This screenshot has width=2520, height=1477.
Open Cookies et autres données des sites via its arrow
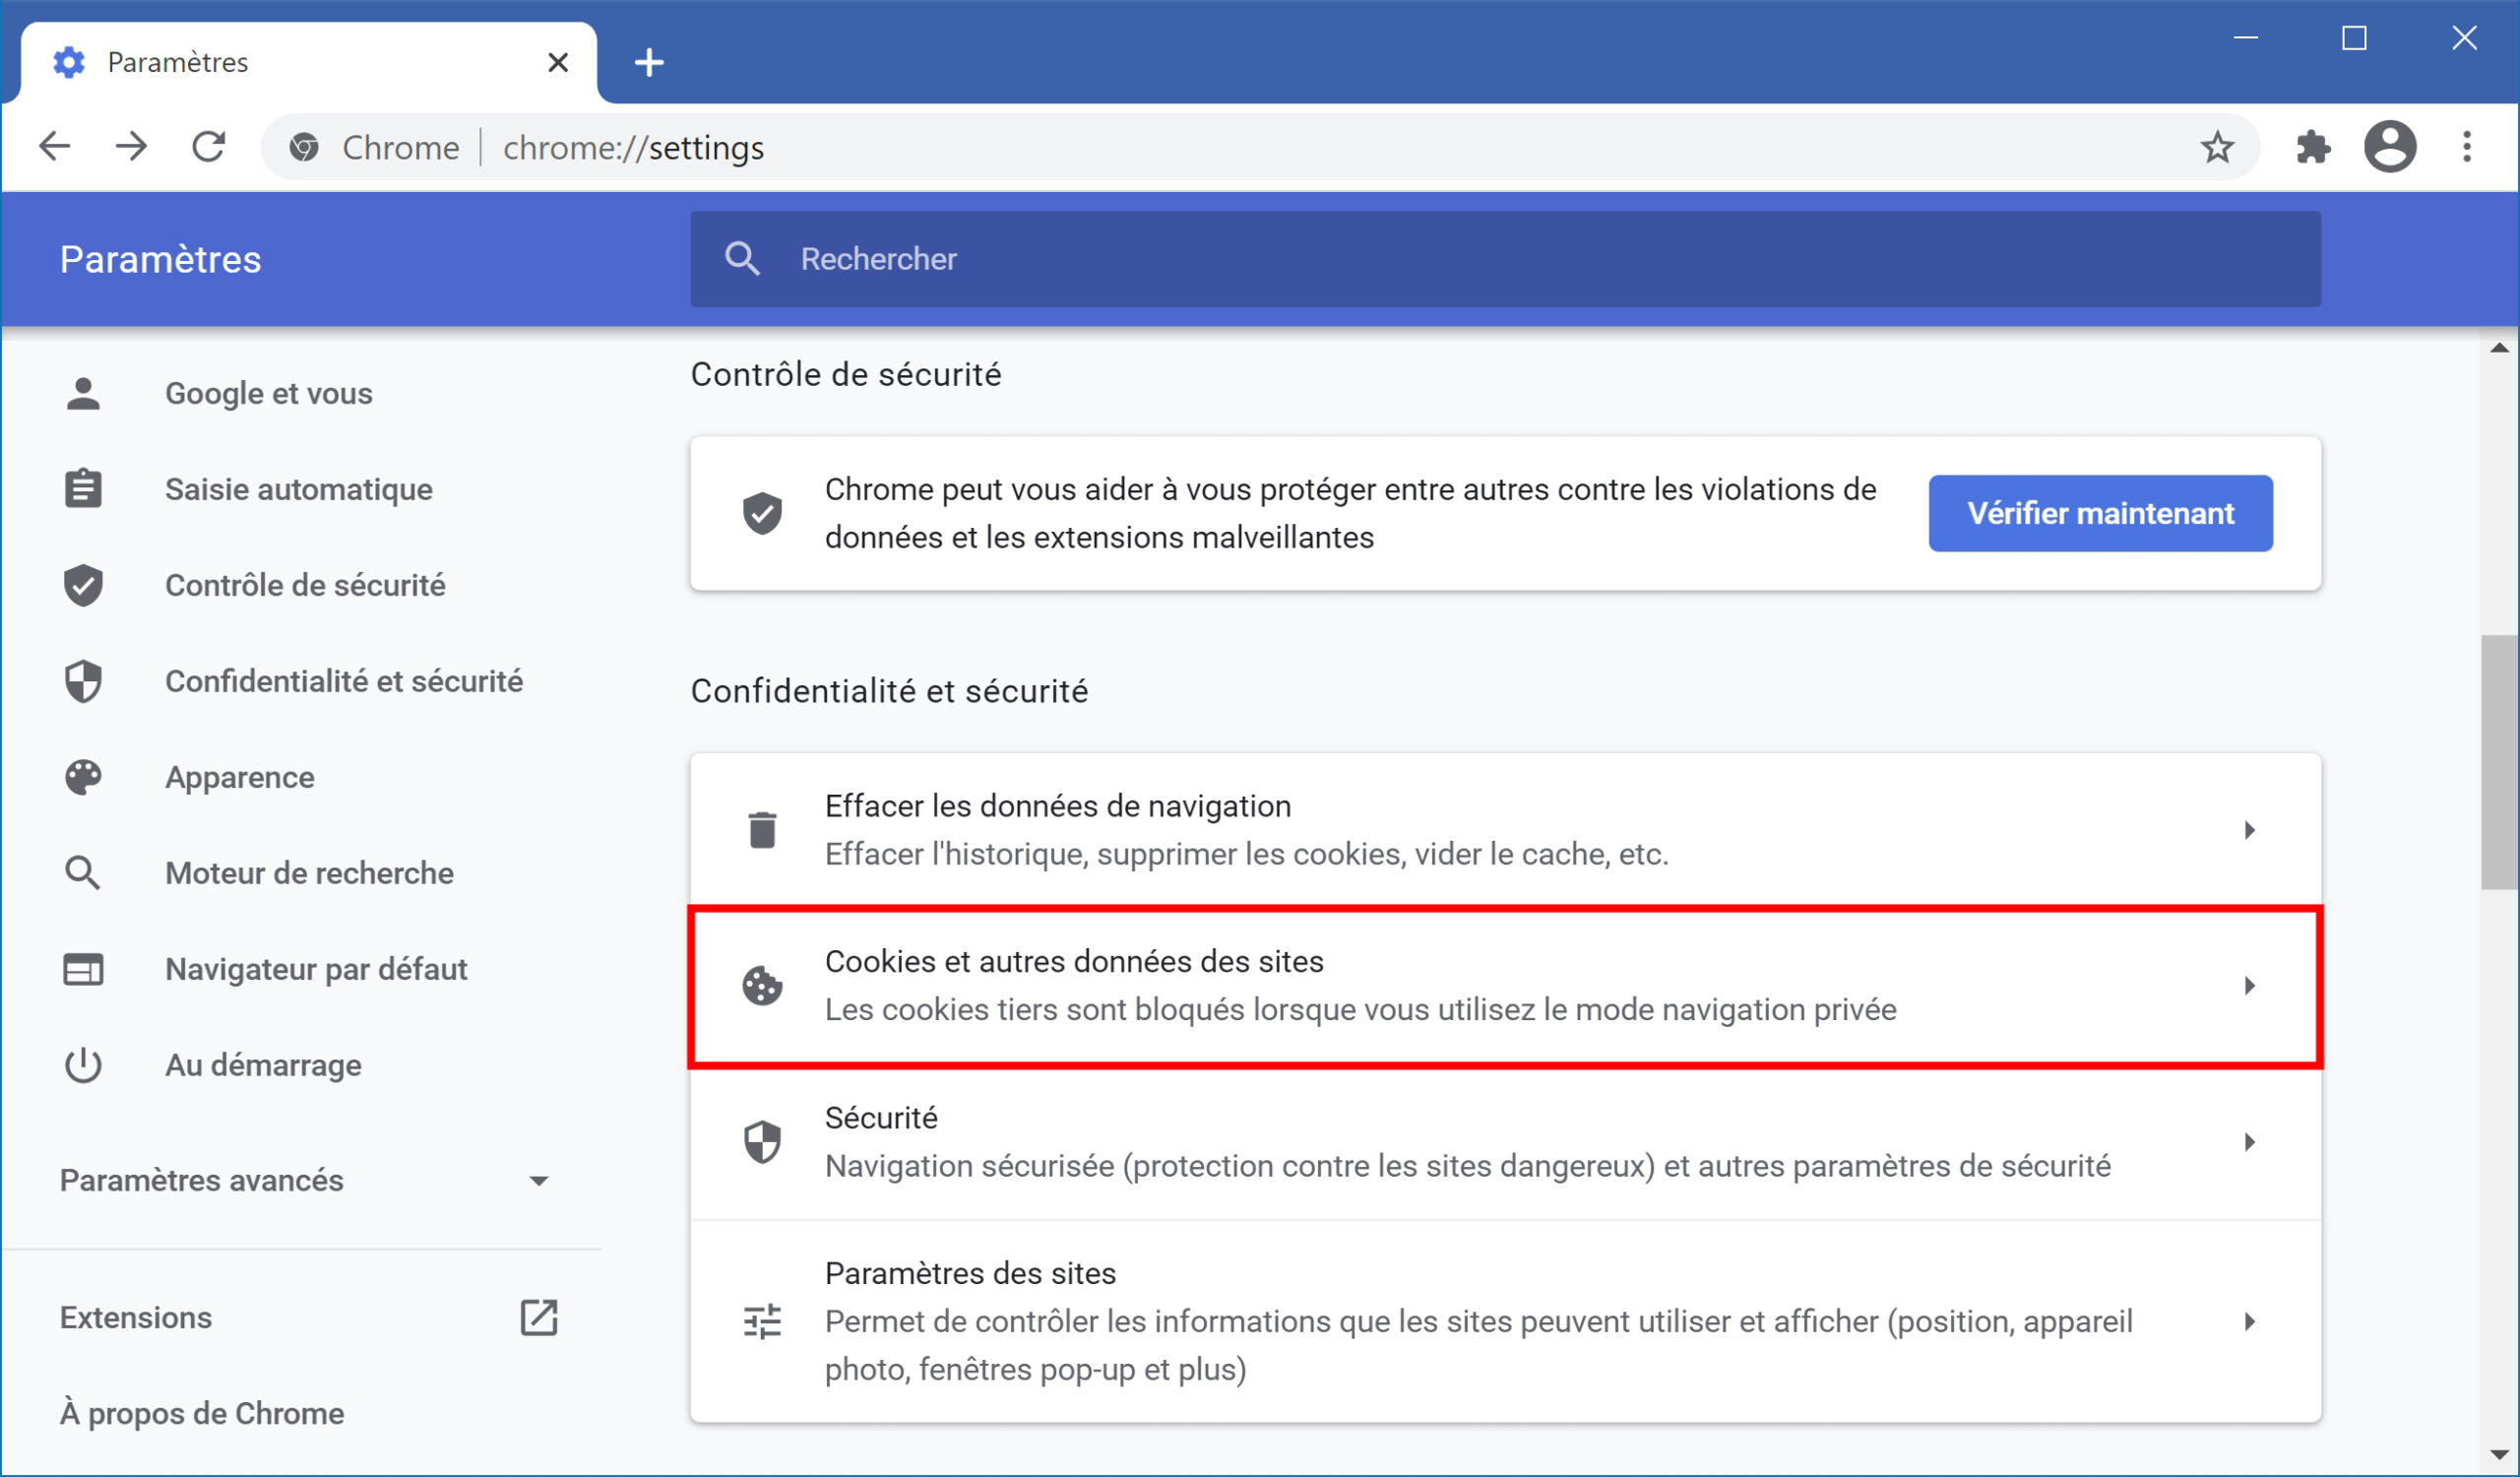[x=2250, y=986]
